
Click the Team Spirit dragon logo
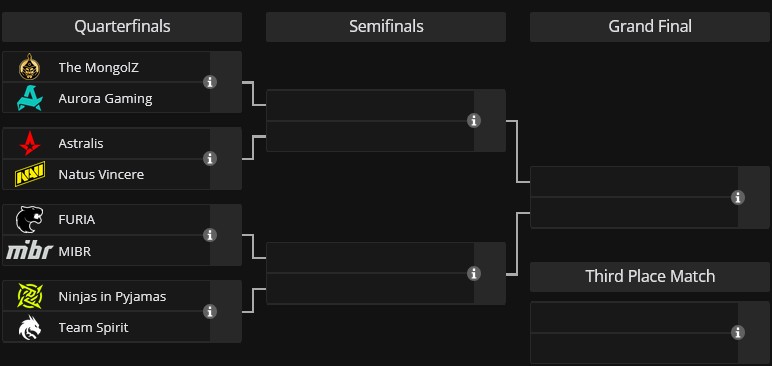pyautogui.click(x=30, y=328)
